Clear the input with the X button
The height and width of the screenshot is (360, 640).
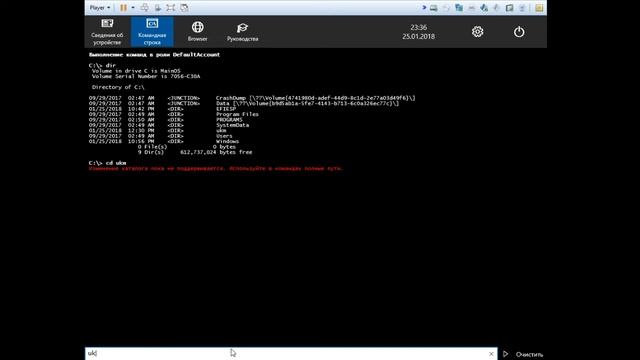pos(491,354)
